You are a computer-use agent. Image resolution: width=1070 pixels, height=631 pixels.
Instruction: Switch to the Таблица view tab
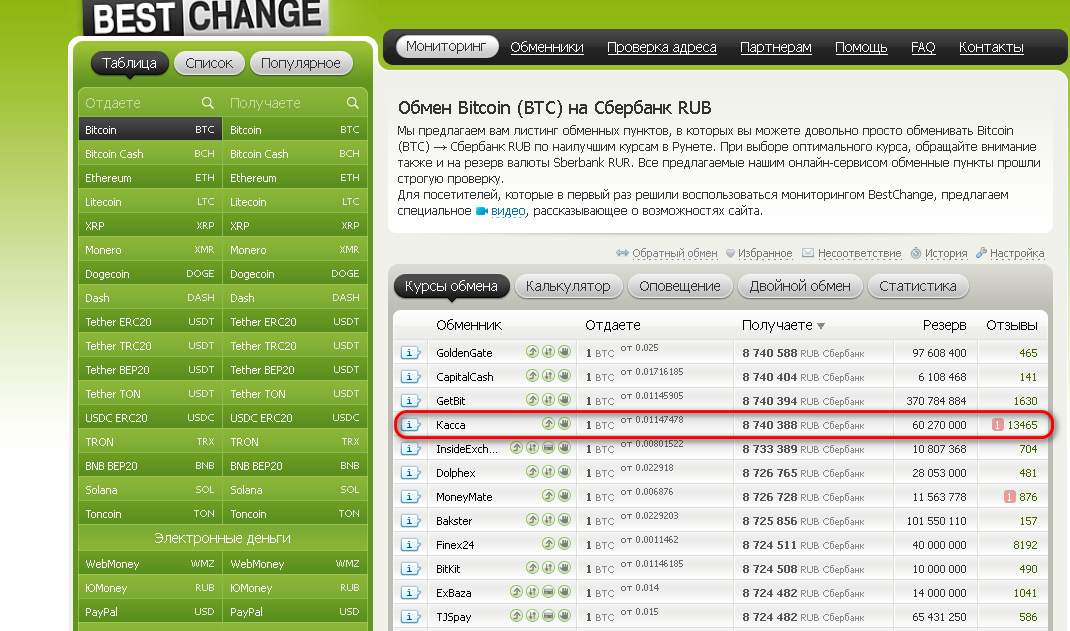point(129,63)
